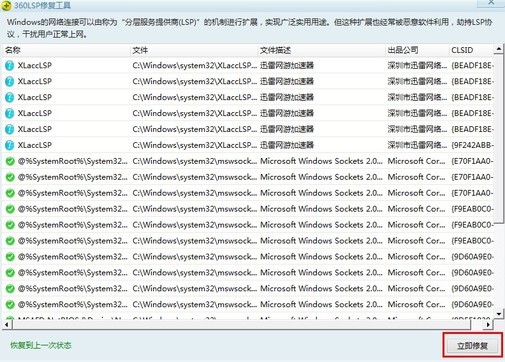Click green check icon of last fully visible row

click(x=10, y=304)
